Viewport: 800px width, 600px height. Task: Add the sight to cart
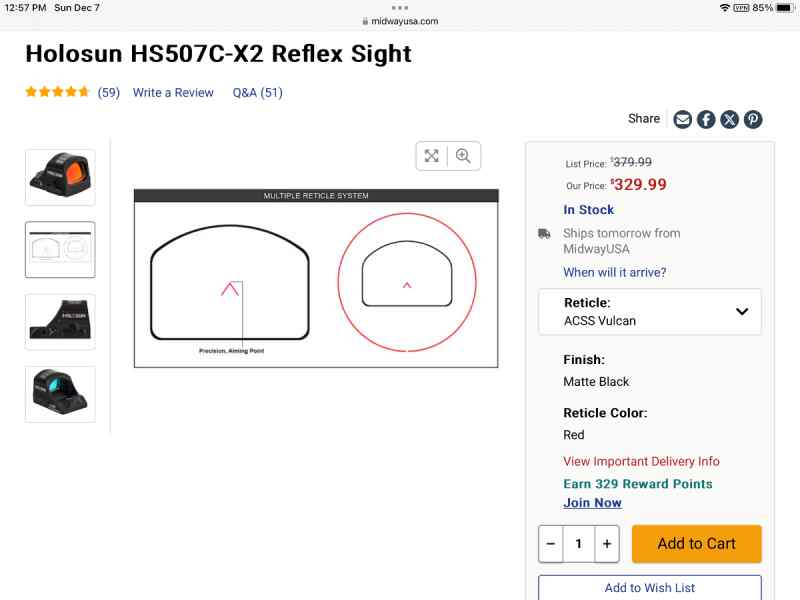point(696,544)
